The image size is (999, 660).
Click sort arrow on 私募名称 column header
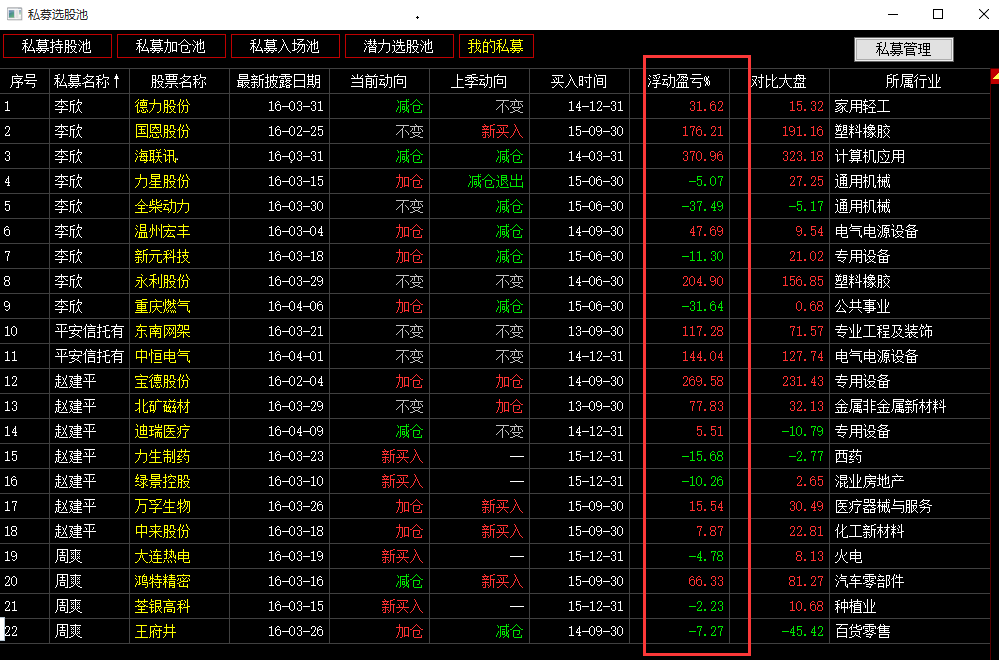[117, 81]
